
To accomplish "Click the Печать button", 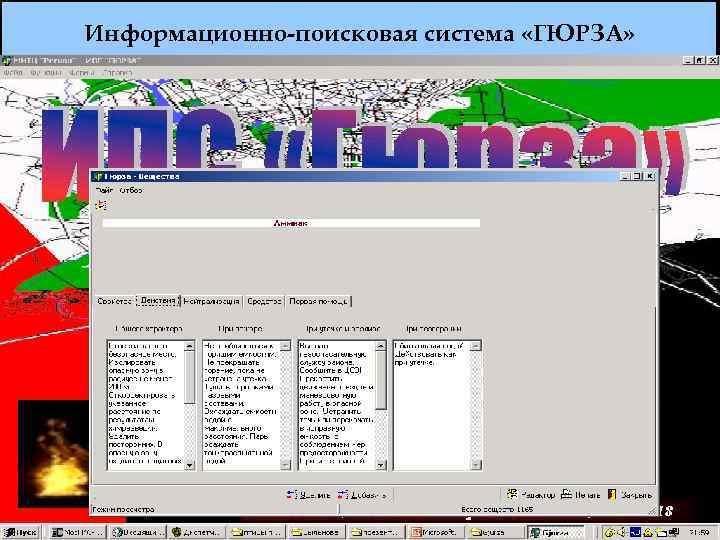I will (581, 495).
